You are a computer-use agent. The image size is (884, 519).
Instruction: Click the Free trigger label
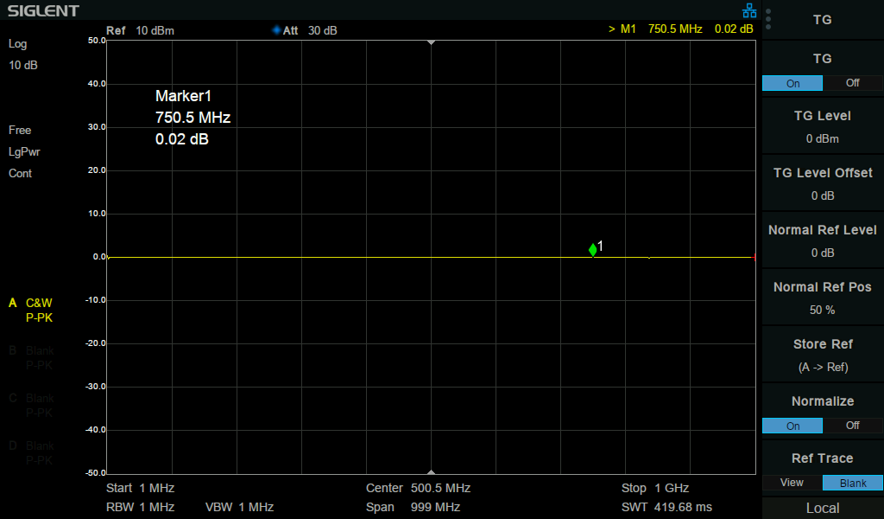point(20,130)
